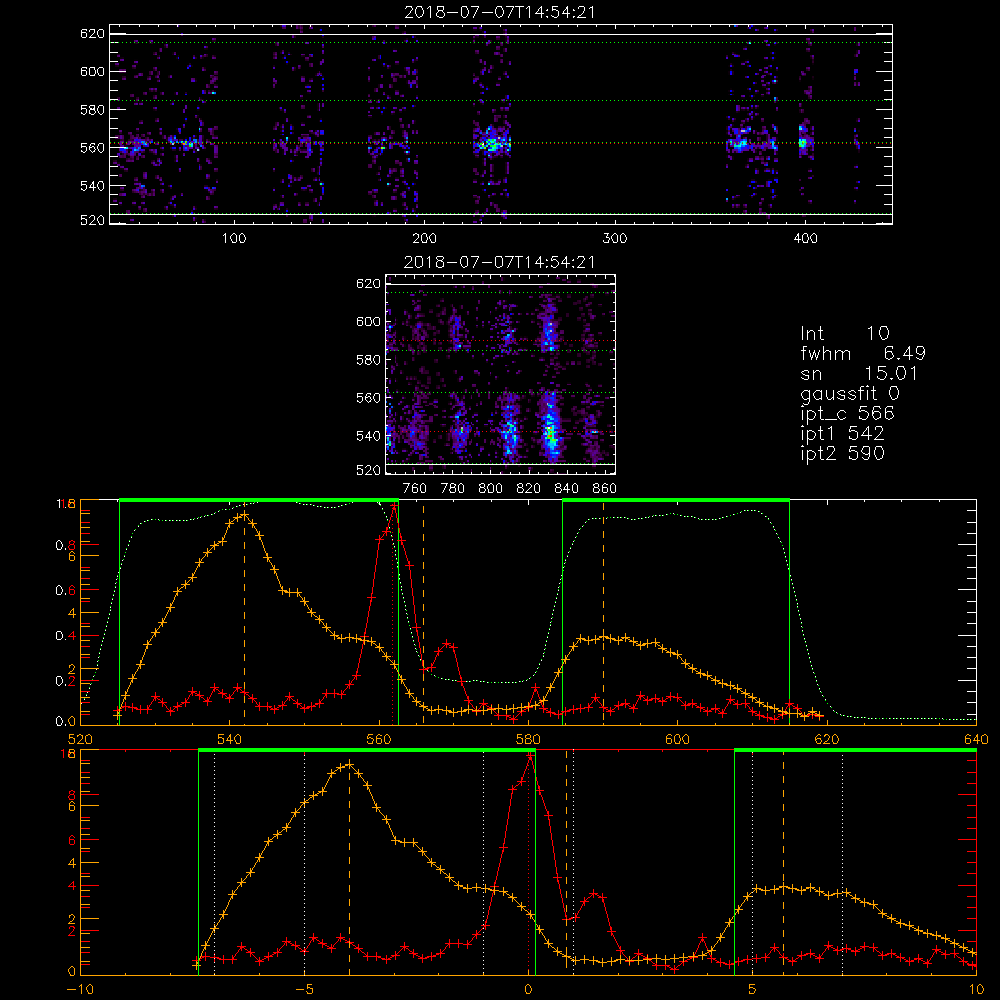Select the 'Int 10' readout text
This screenshot has height=1000, width=1000.
(x=844, y=333)
